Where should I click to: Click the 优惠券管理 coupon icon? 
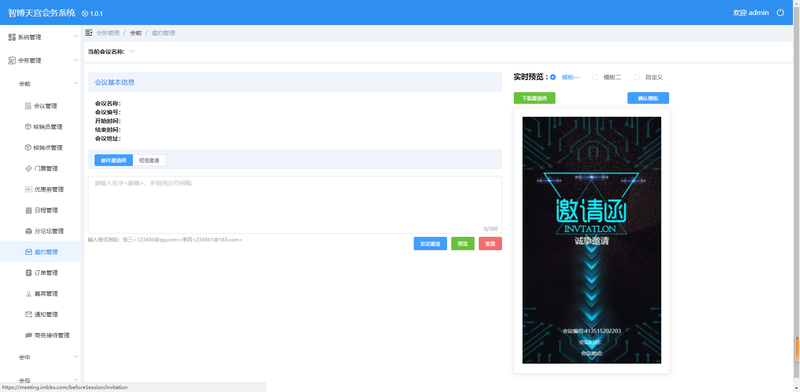[x=28, y=189]
